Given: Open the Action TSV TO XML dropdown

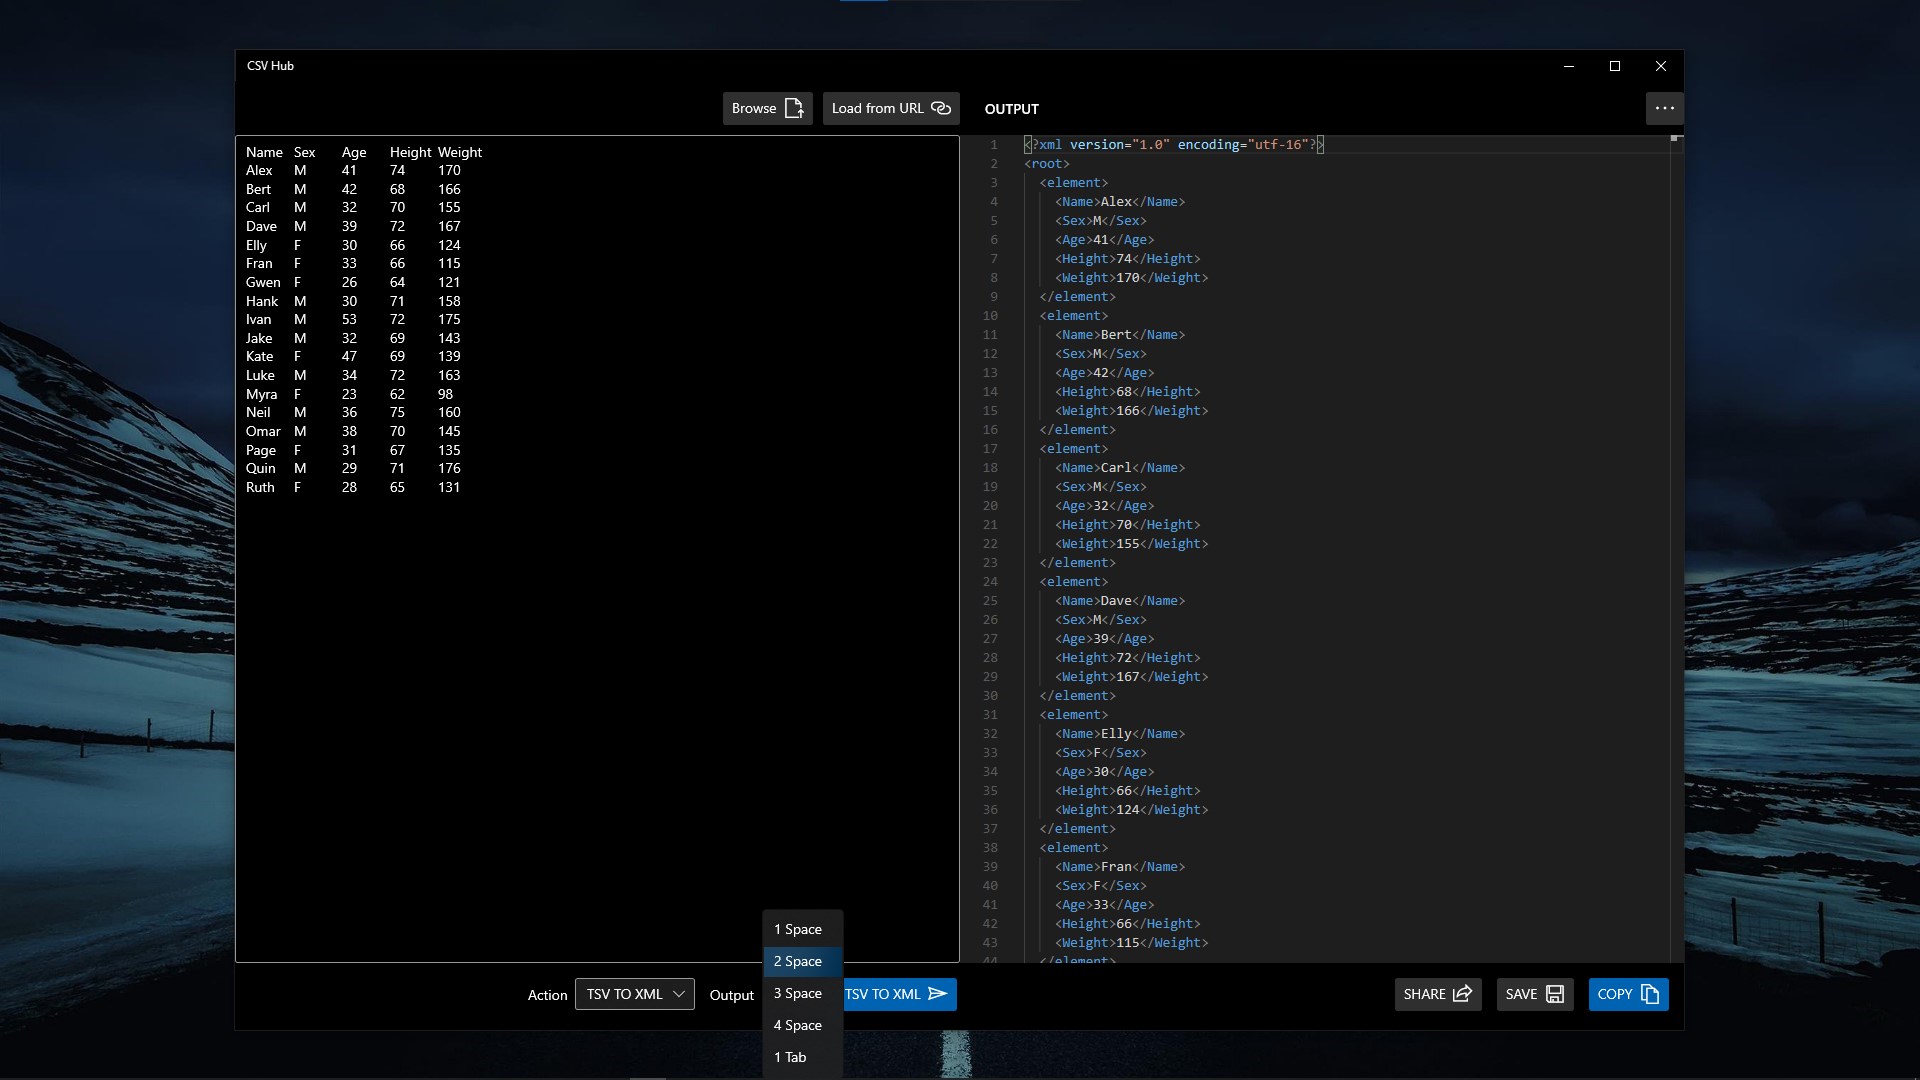Looking at the screenshot, I should coord(635,994).
